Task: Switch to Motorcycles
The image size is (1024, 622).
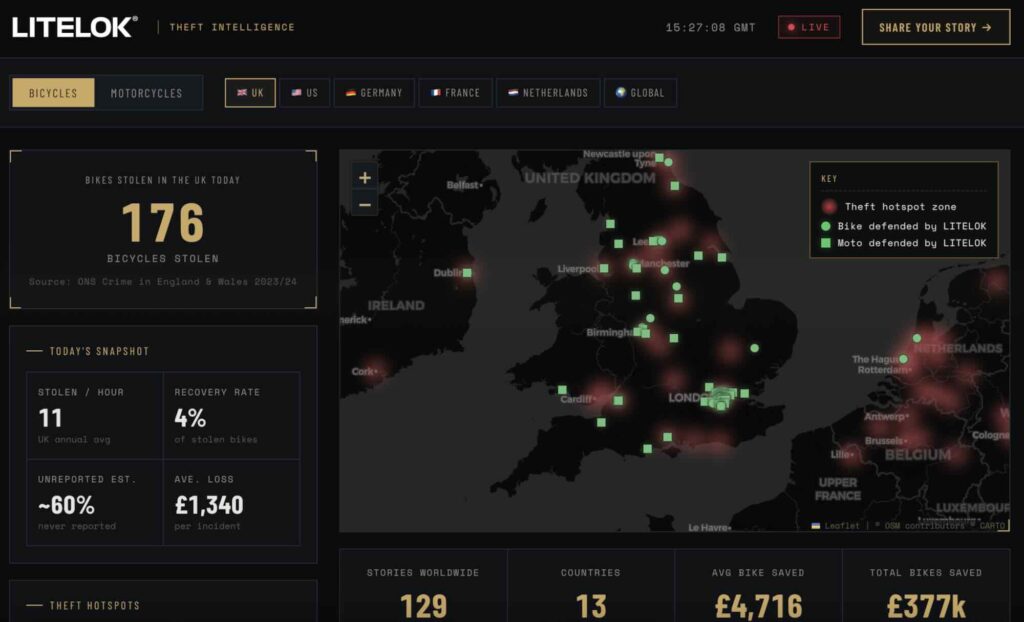Action: [147, 93]
